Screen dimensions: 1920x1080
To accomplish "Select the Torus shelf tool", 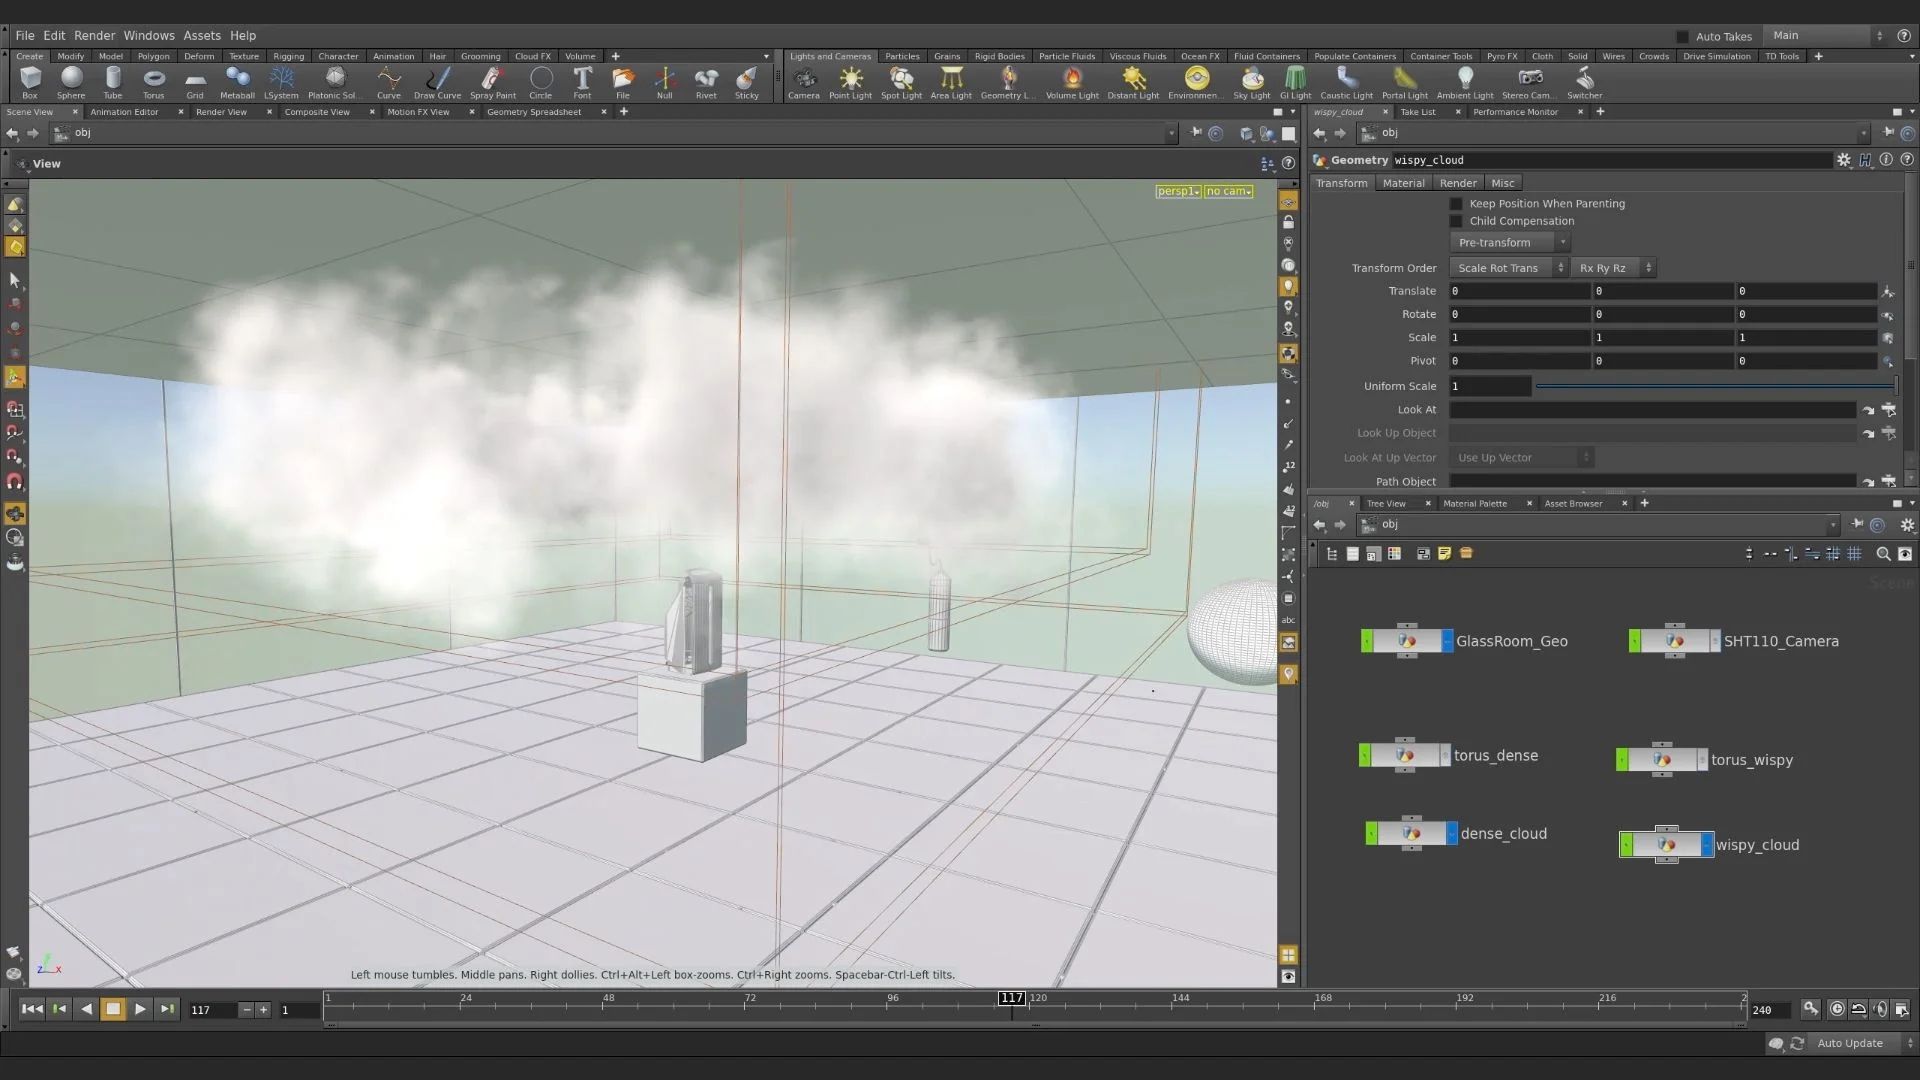I will [153, 81].
